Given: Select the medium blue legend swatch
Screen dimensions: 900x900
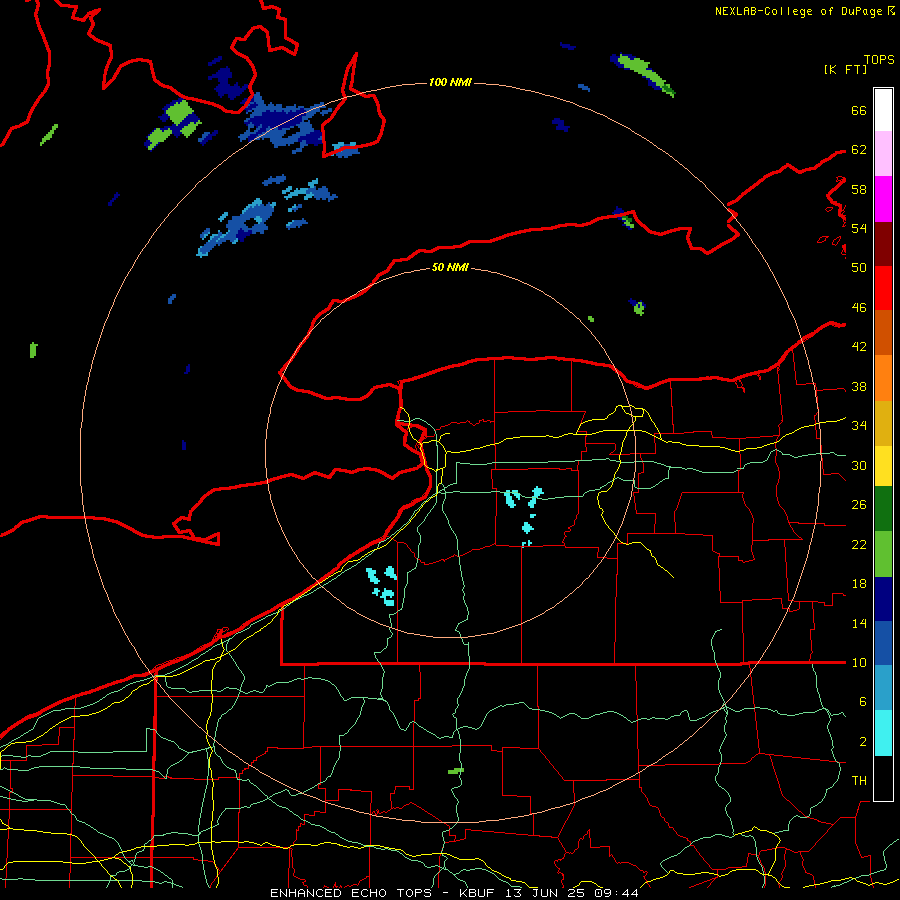Looking at the screenshot, I should (883, 643).
